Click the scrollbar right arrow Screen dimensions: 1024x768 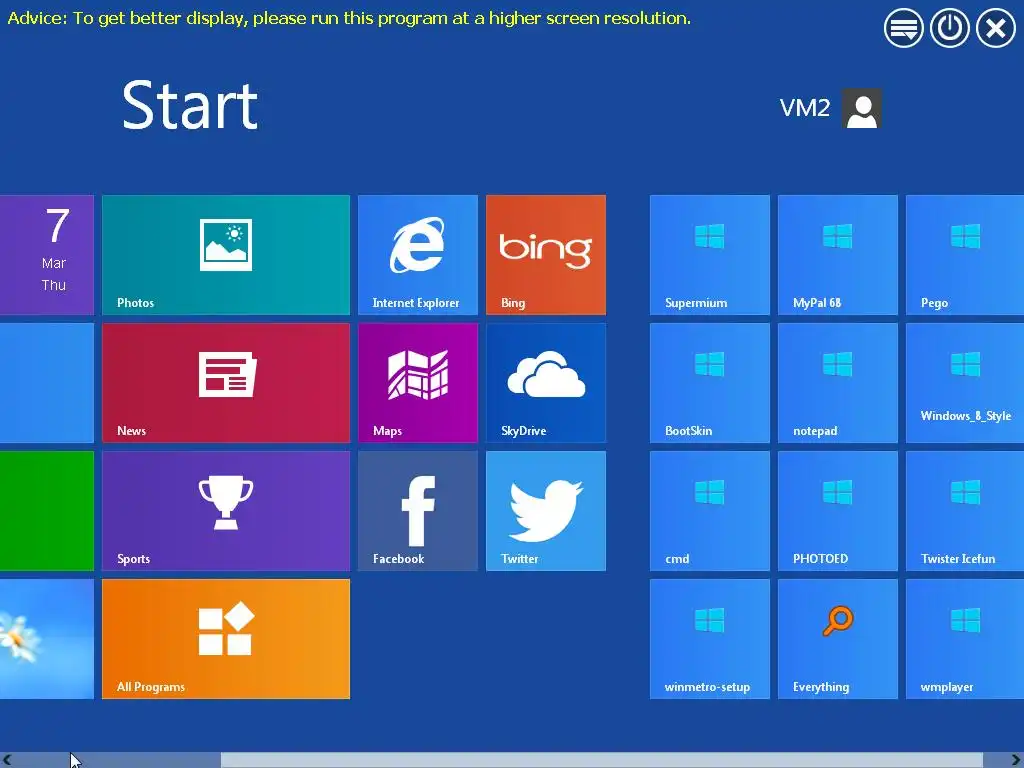click(1016, 760)
